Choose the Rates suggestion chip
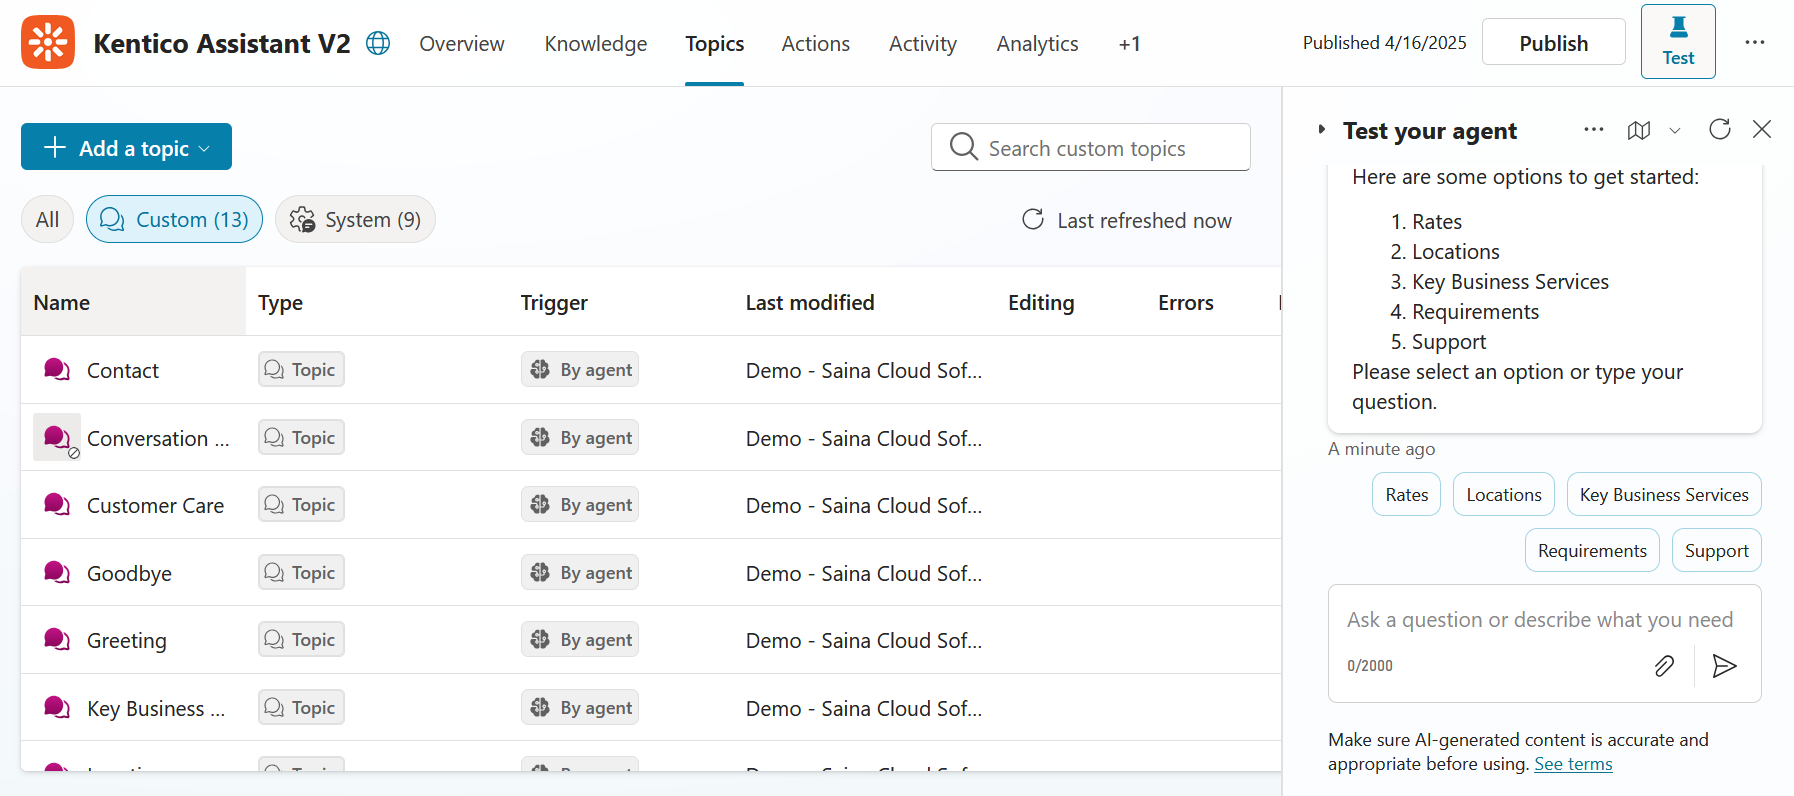This screenshot has width=1794, height=796. tap(1406, 494)
